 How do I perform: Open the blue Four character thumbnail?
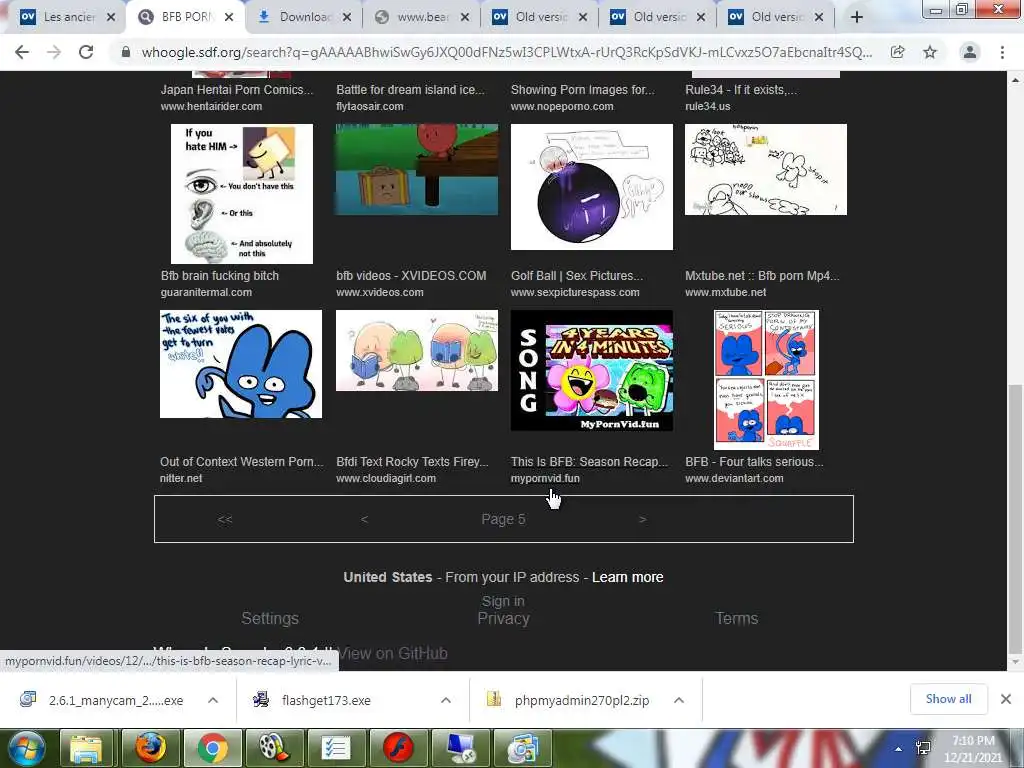pyautogui.click(x=241, y=364)
